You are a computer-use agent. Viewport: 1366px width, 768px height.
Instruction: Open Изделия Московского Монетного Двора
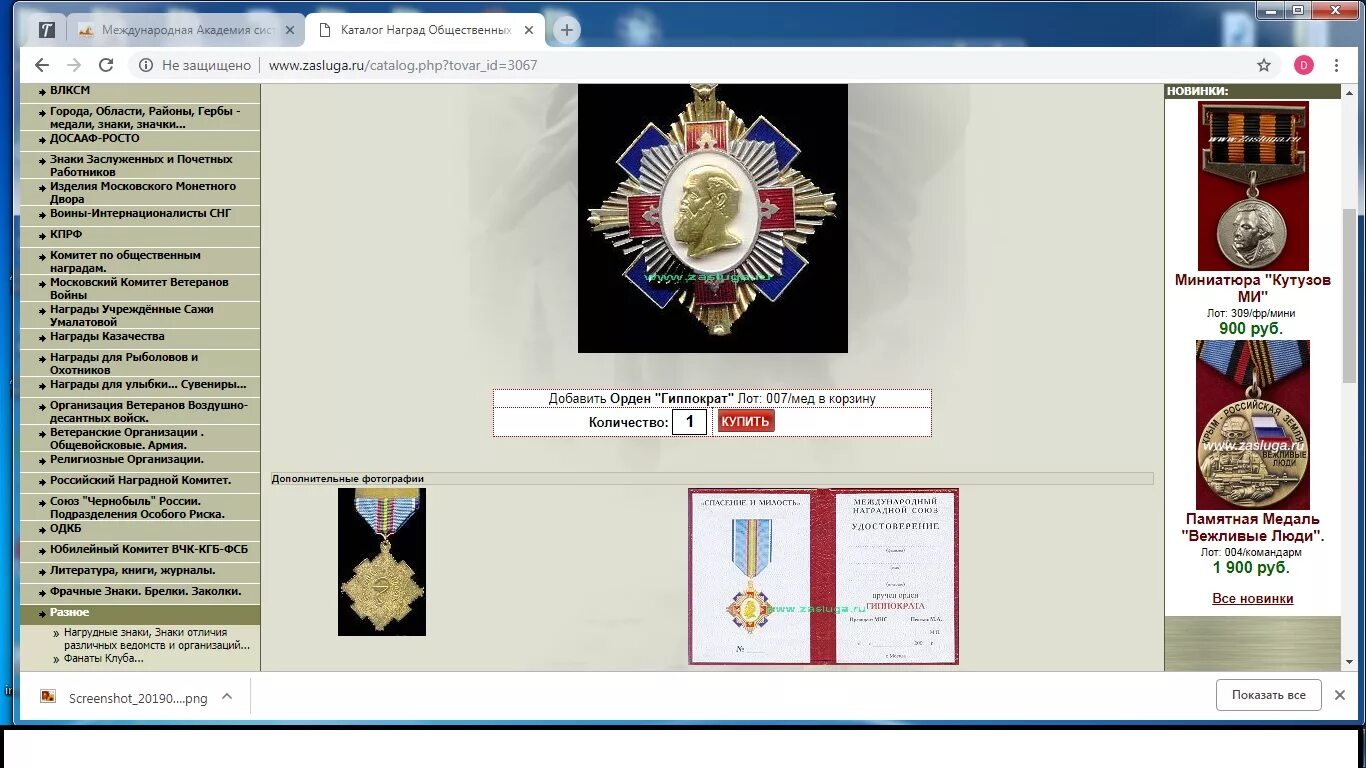point(143,192)
